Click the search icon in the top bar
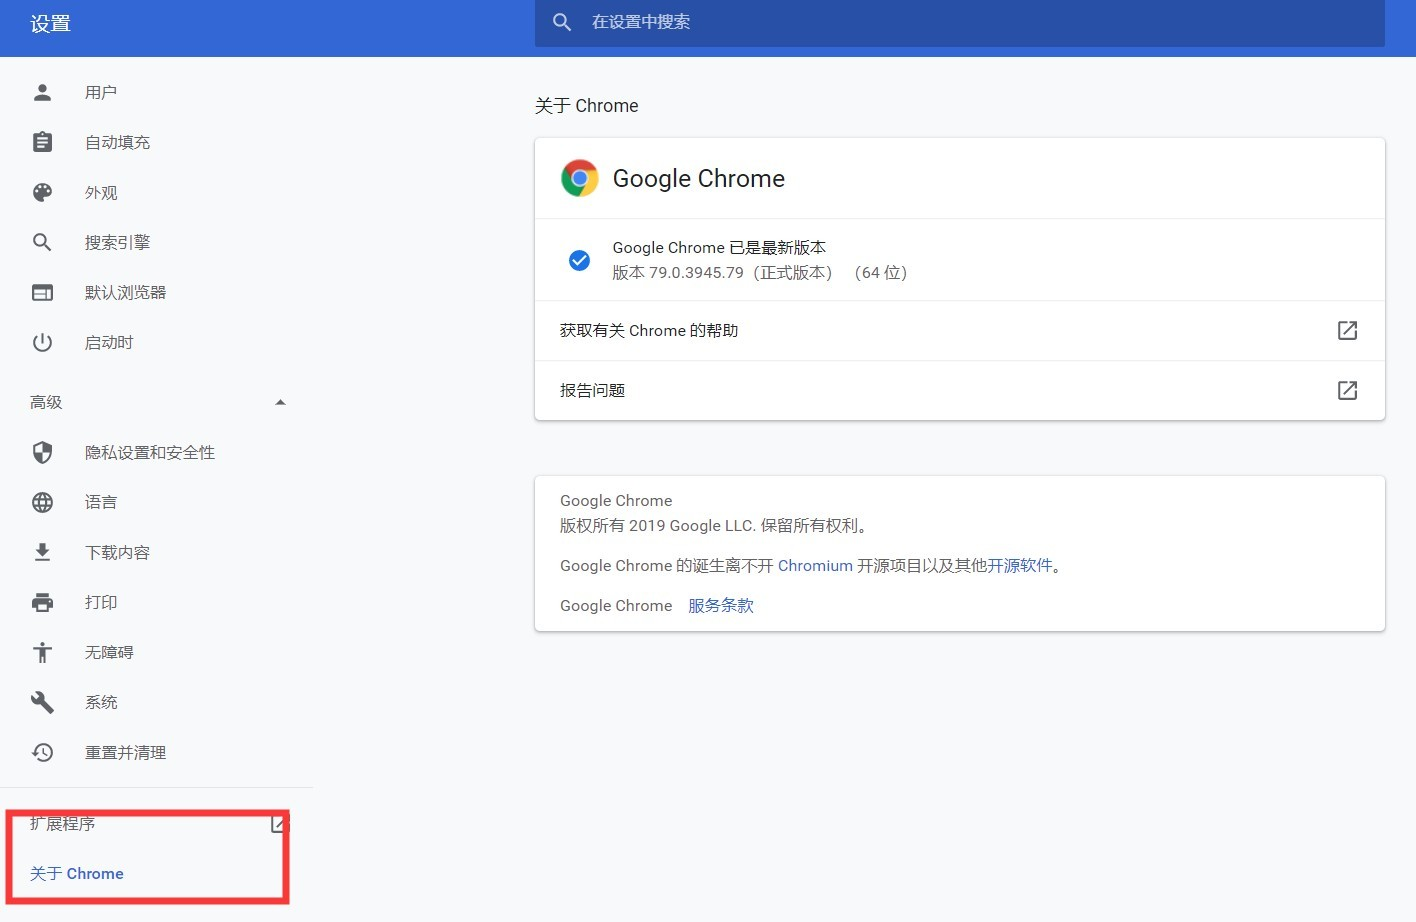 tap(562, 22)
